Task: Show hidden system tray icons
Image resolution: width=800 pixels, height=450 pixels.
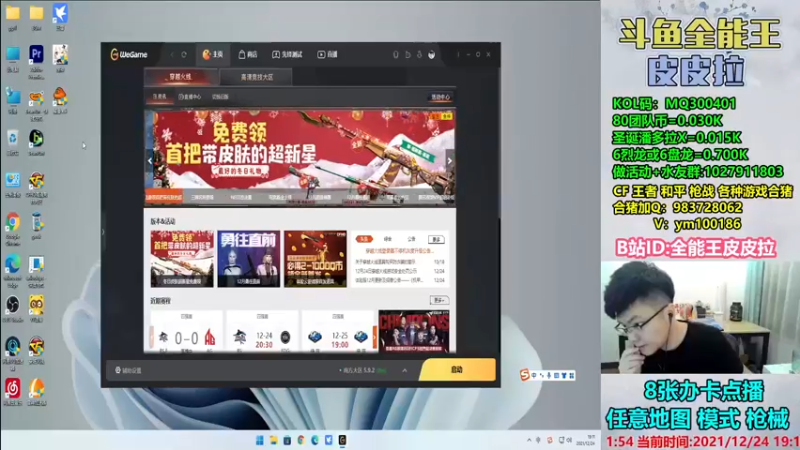Action: [529, 440]
